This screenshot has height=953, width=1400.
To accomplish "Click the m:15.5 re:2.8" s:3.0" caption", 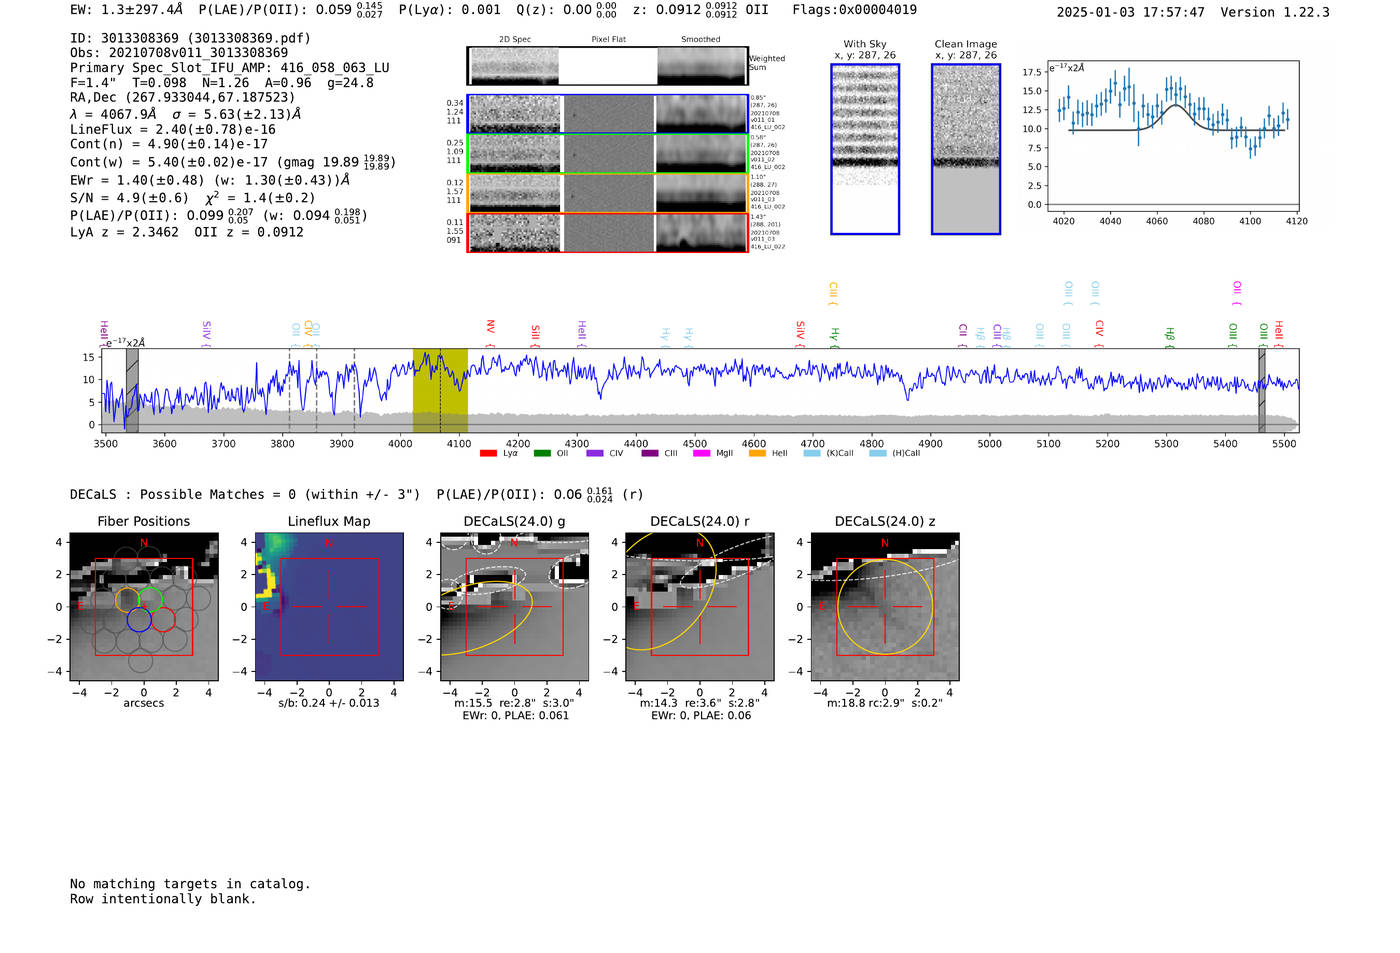I will (x=514, y=703).
